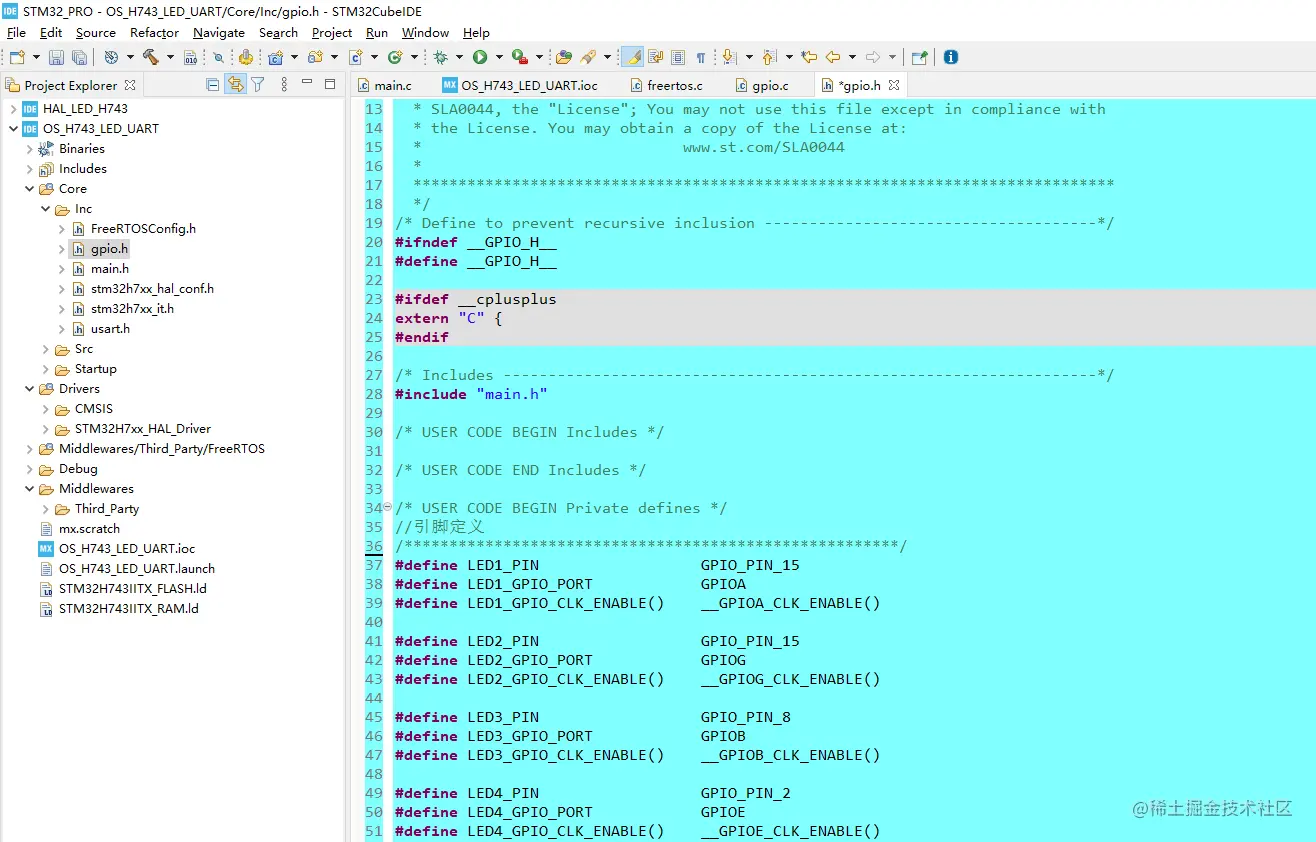The width and height of the screenshot is (1316, 842).
Task: Expand the HAL_LED_H743 project
Action: pos(13,109)
